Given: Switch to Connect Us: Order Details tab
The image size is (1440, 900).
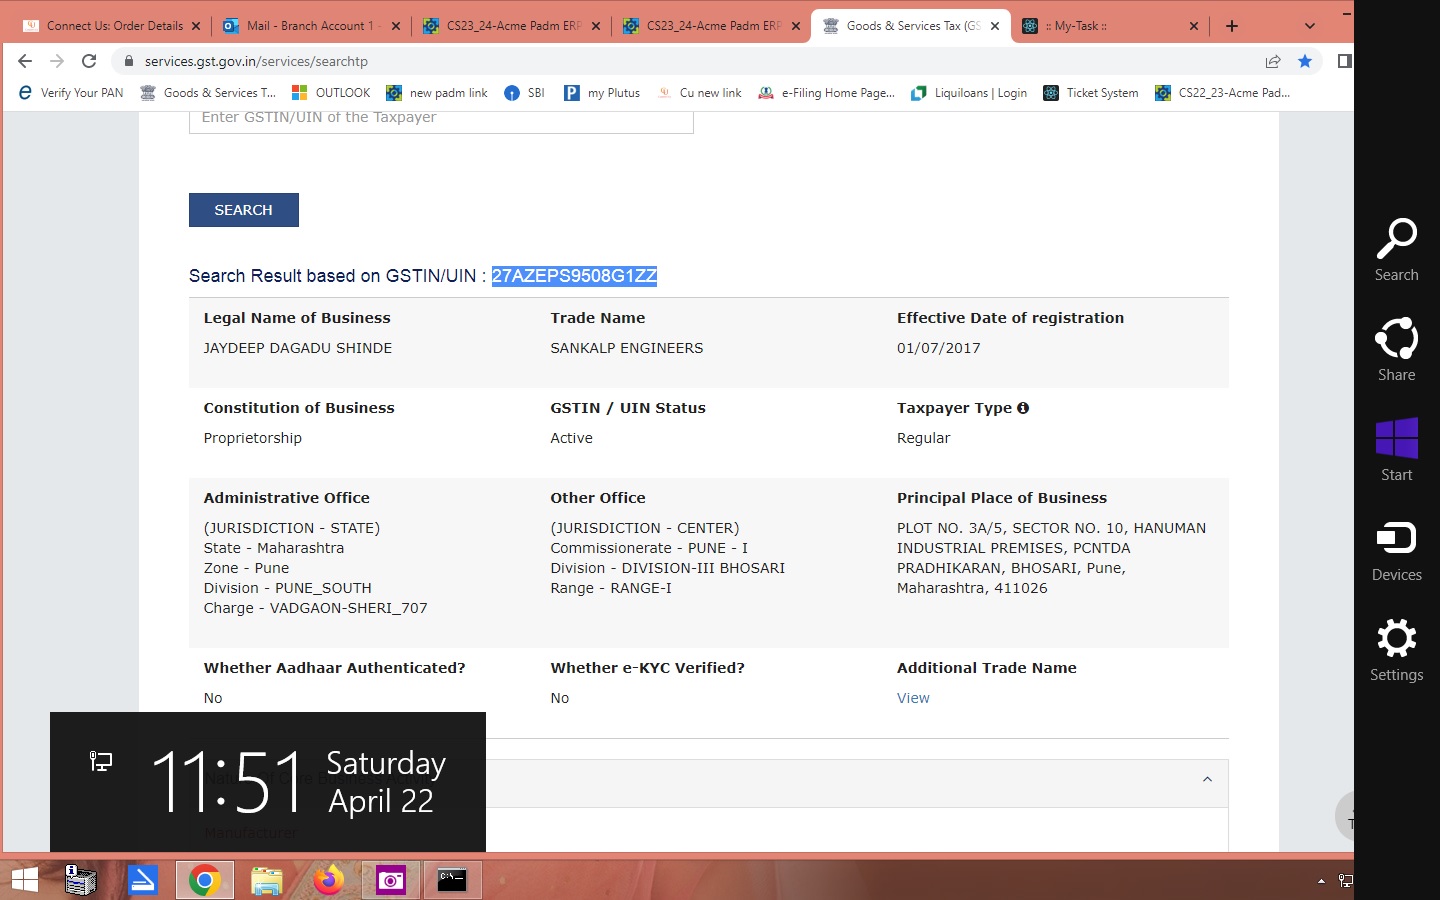Looking at the screenshot, I should point(114,26).
